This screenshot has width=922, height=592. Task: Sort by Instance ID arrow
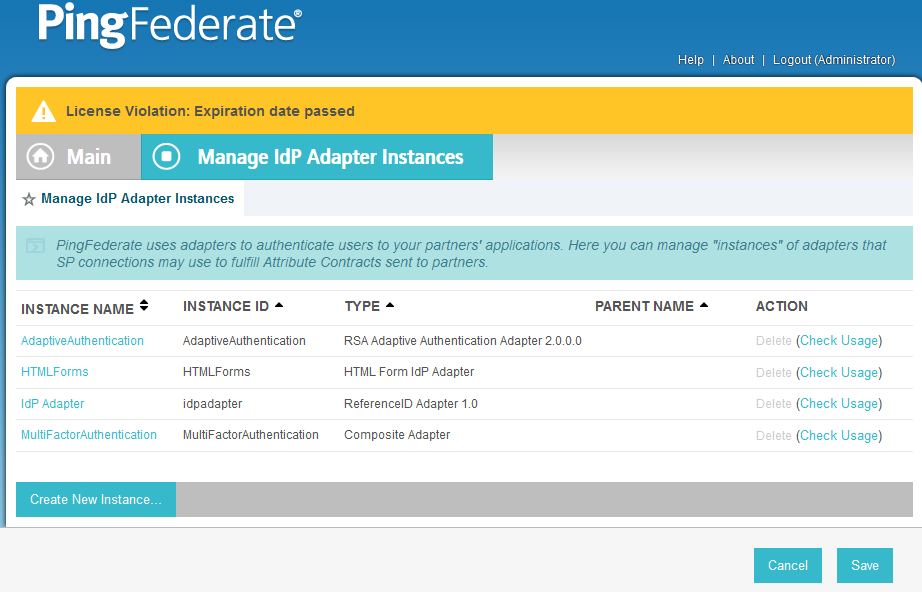tap(279, 305)
